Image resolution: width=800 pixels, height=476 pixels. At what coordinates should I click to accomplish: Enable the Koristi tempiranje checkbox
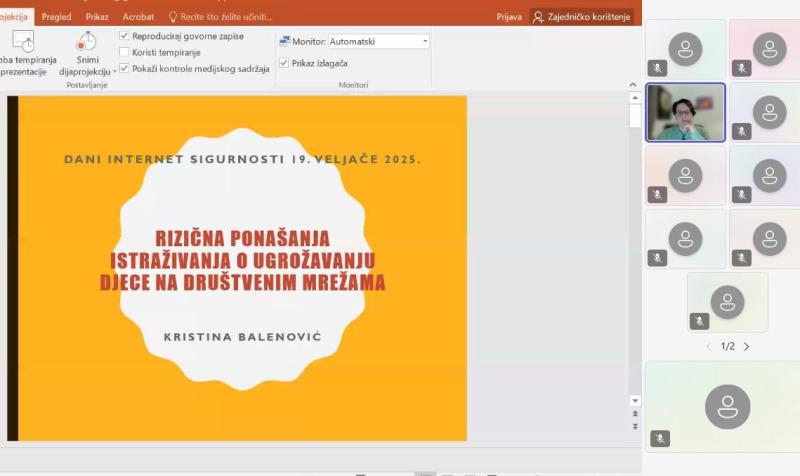point(124,52)
